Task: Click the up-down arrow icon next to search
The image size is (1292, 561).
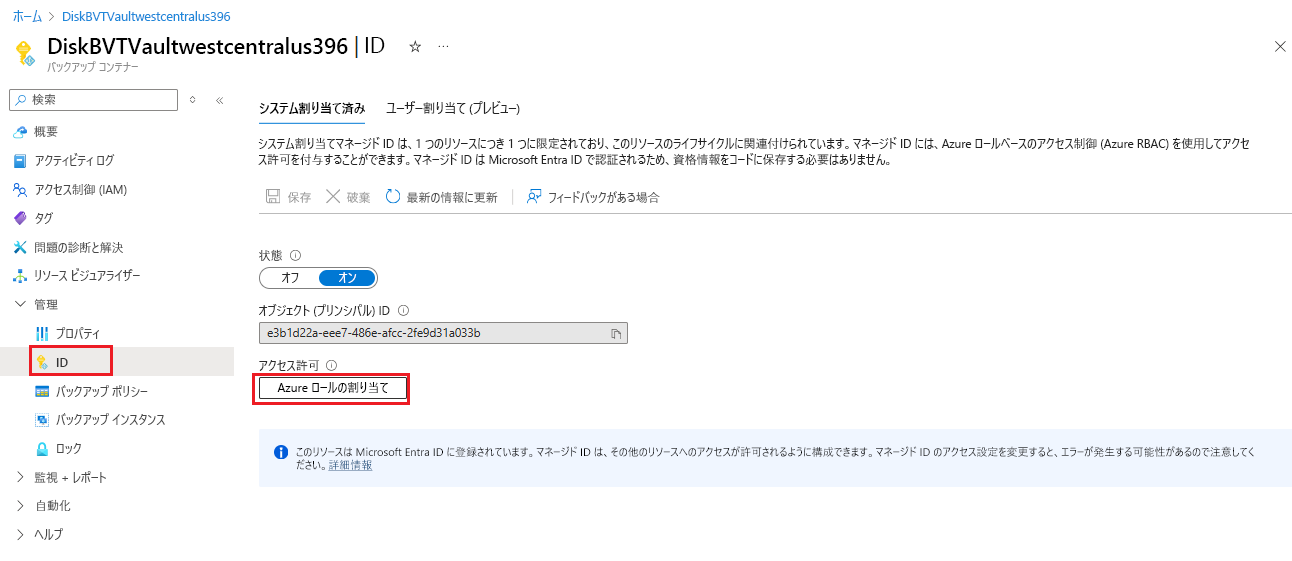Action: 192,100
